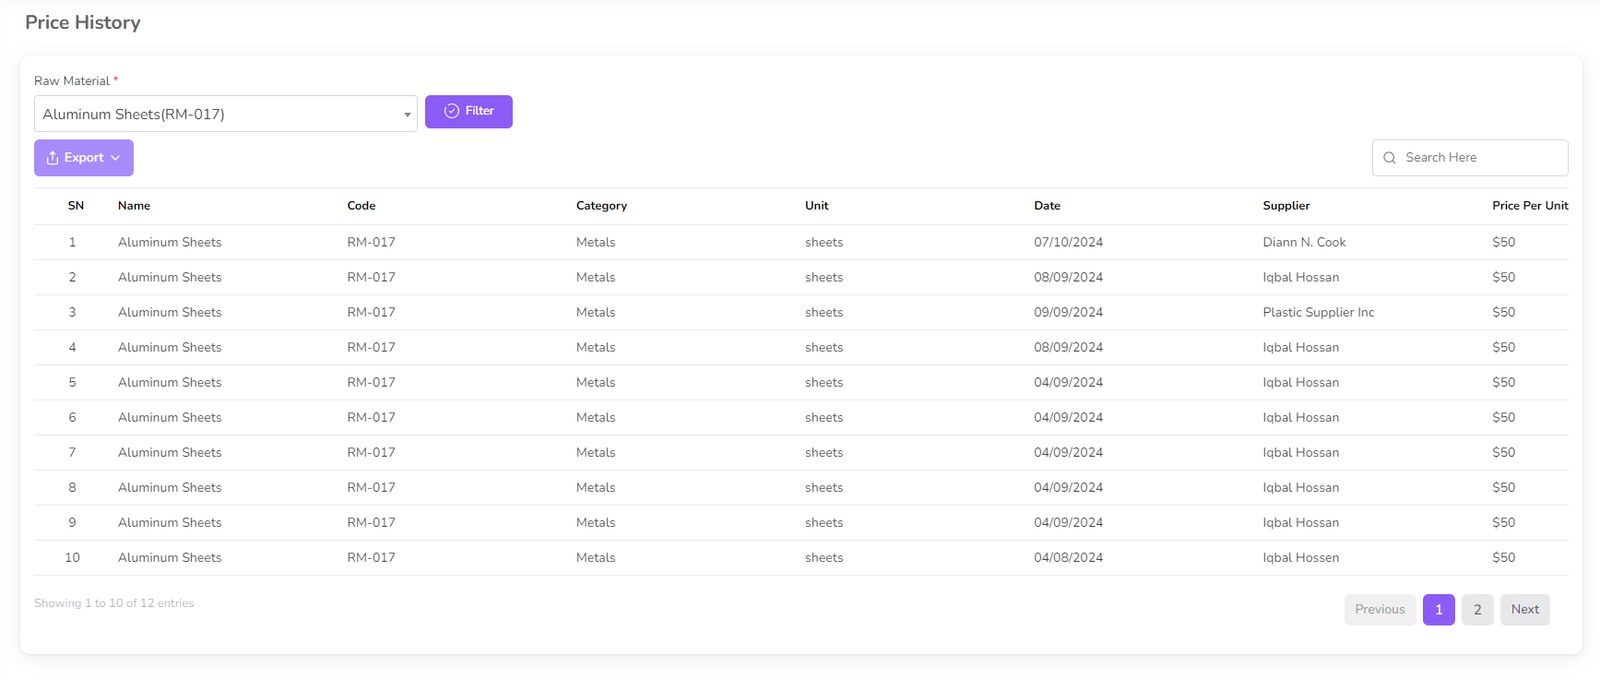Focus the Search Here input field
1600x681 pixels.
pyautogui.click(x=1480, y=158)
